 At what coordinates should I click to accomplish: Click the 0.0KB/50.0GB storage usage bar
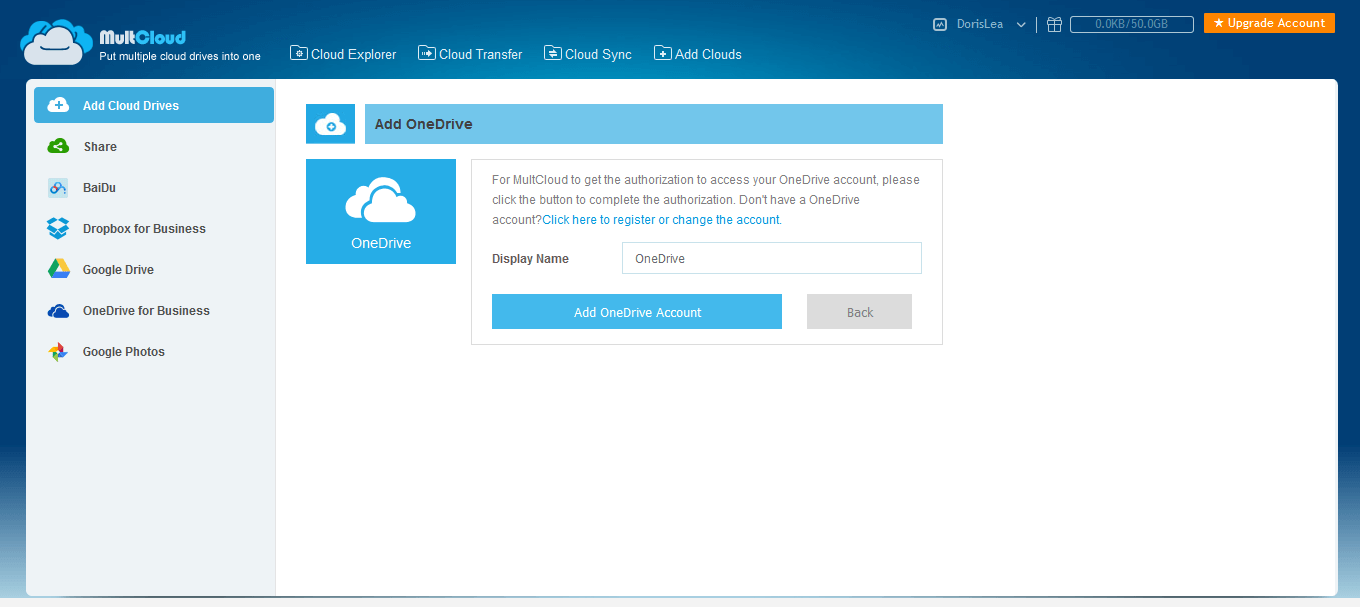(x=1132, y=24)
